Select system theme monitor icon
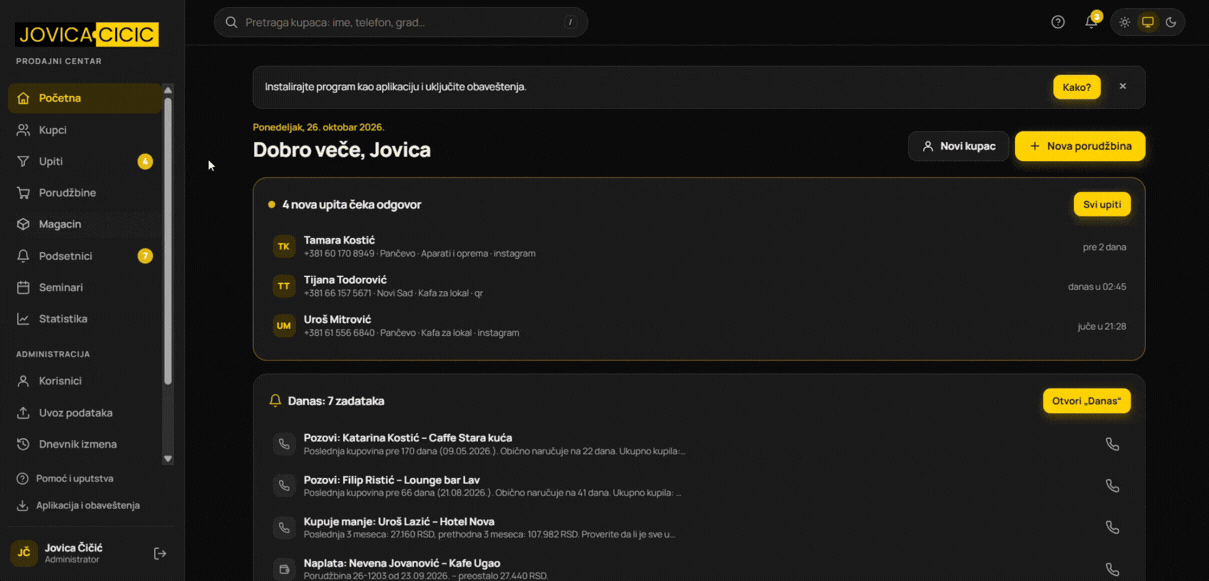This screenshot has width=1209, height=581. (x=1147, y=22)
